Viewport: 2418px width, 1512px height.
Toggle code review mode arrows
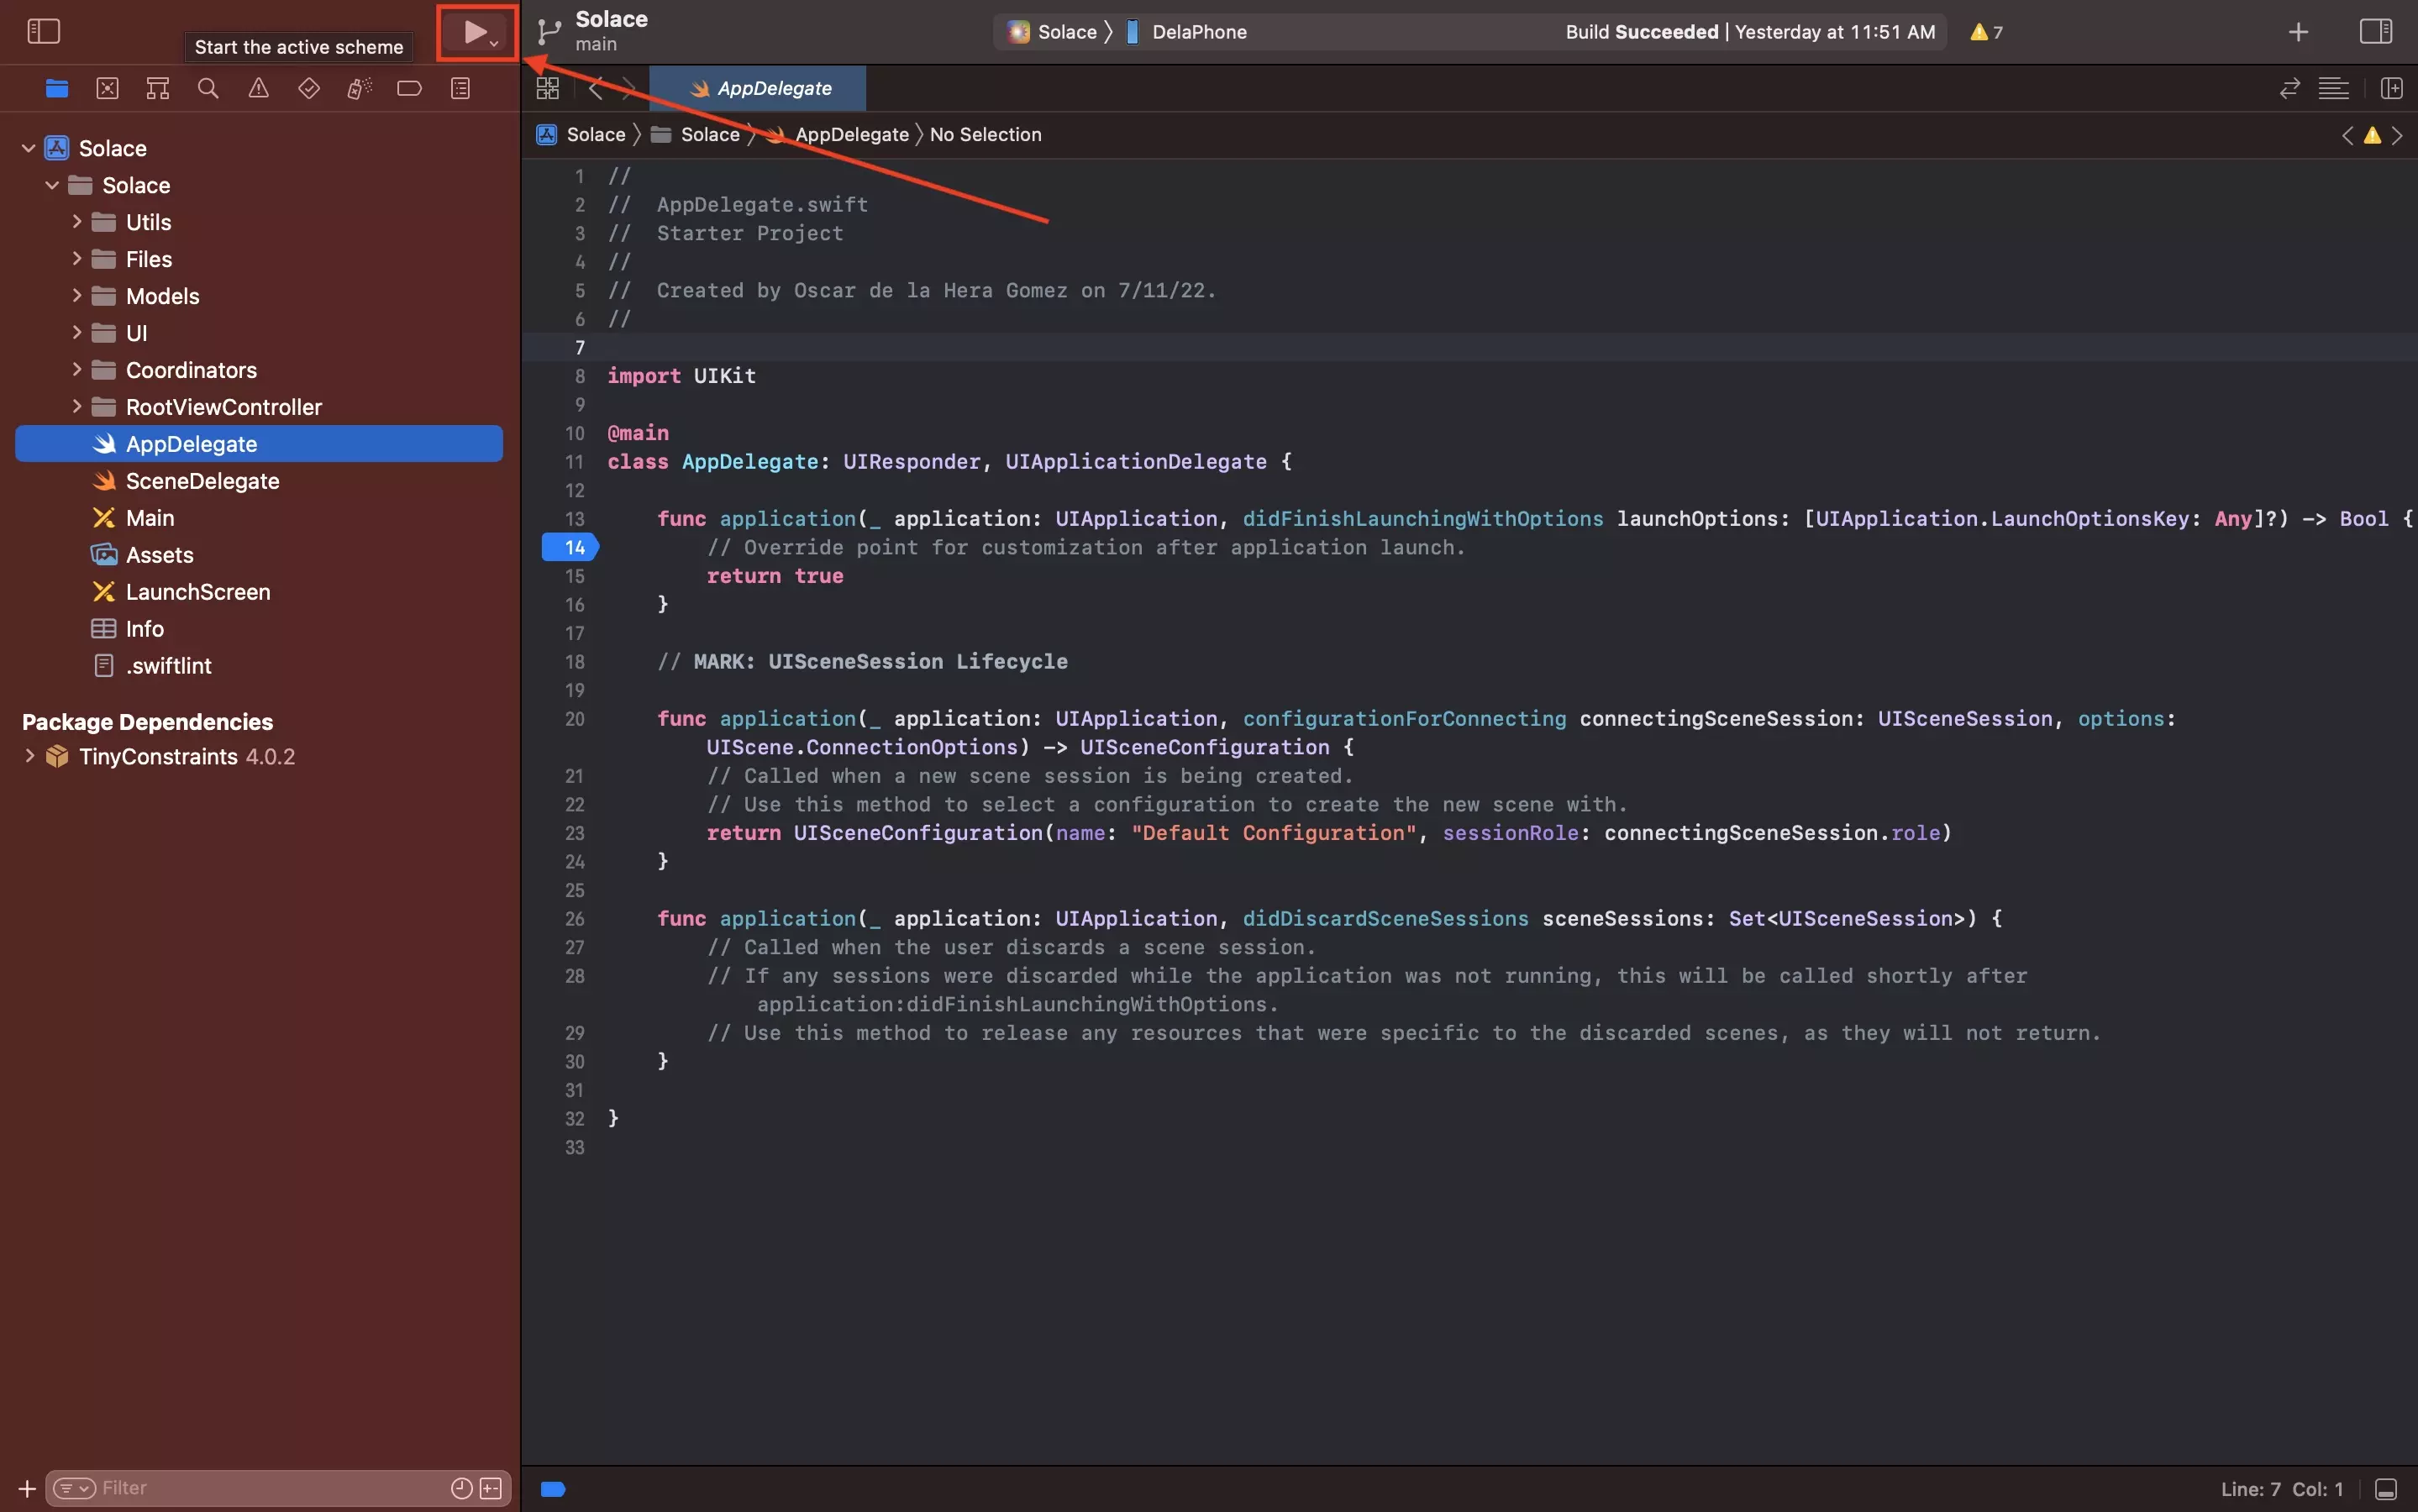click(x=2290, y=88)
